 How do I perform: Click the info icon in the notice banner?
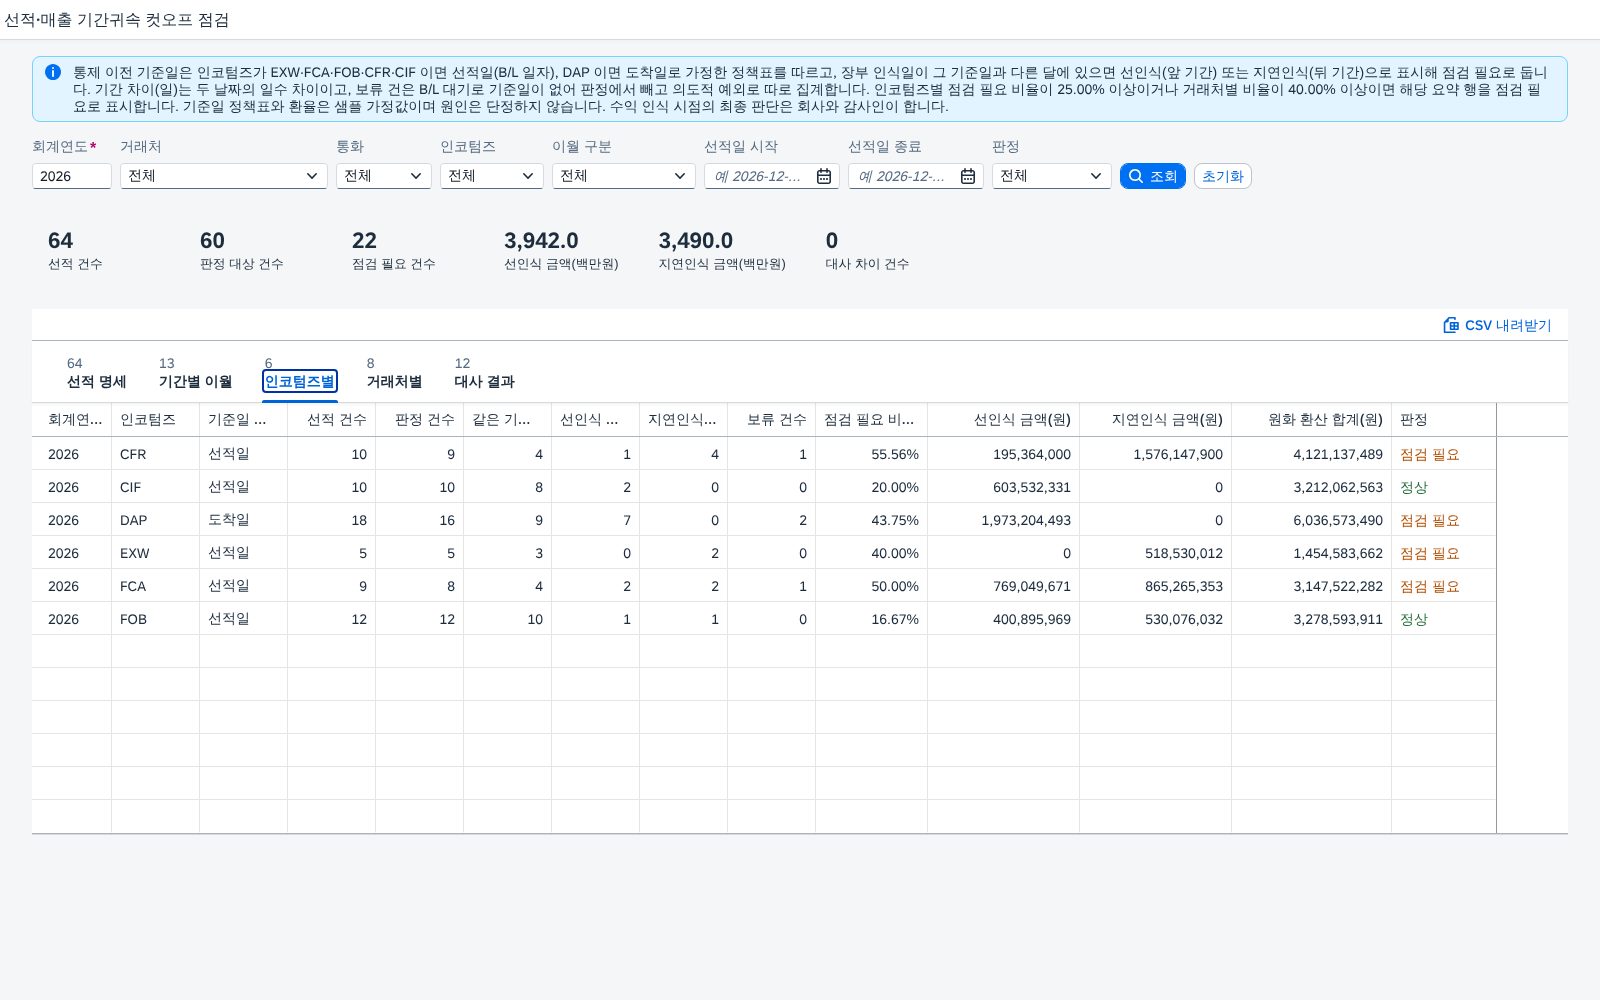point(53,72)
